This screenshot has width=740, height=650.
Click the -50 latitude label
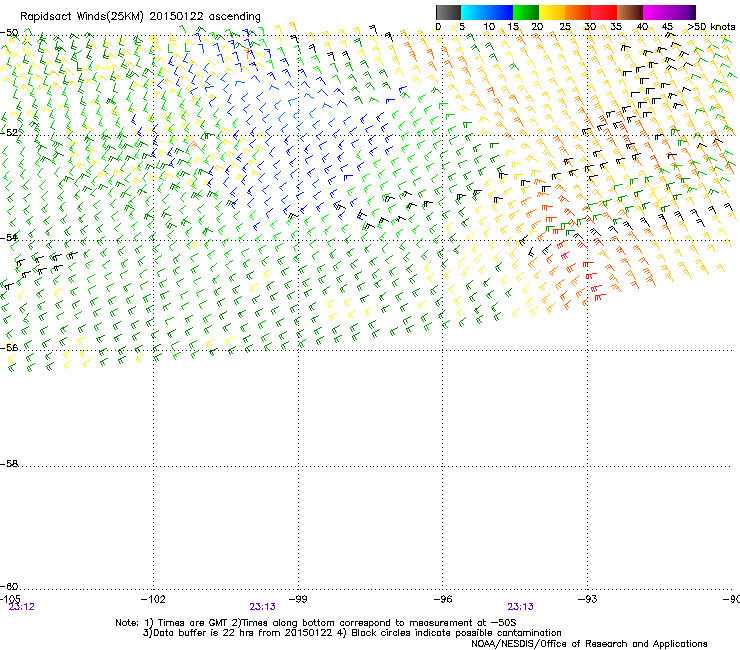tap(9, 33)
